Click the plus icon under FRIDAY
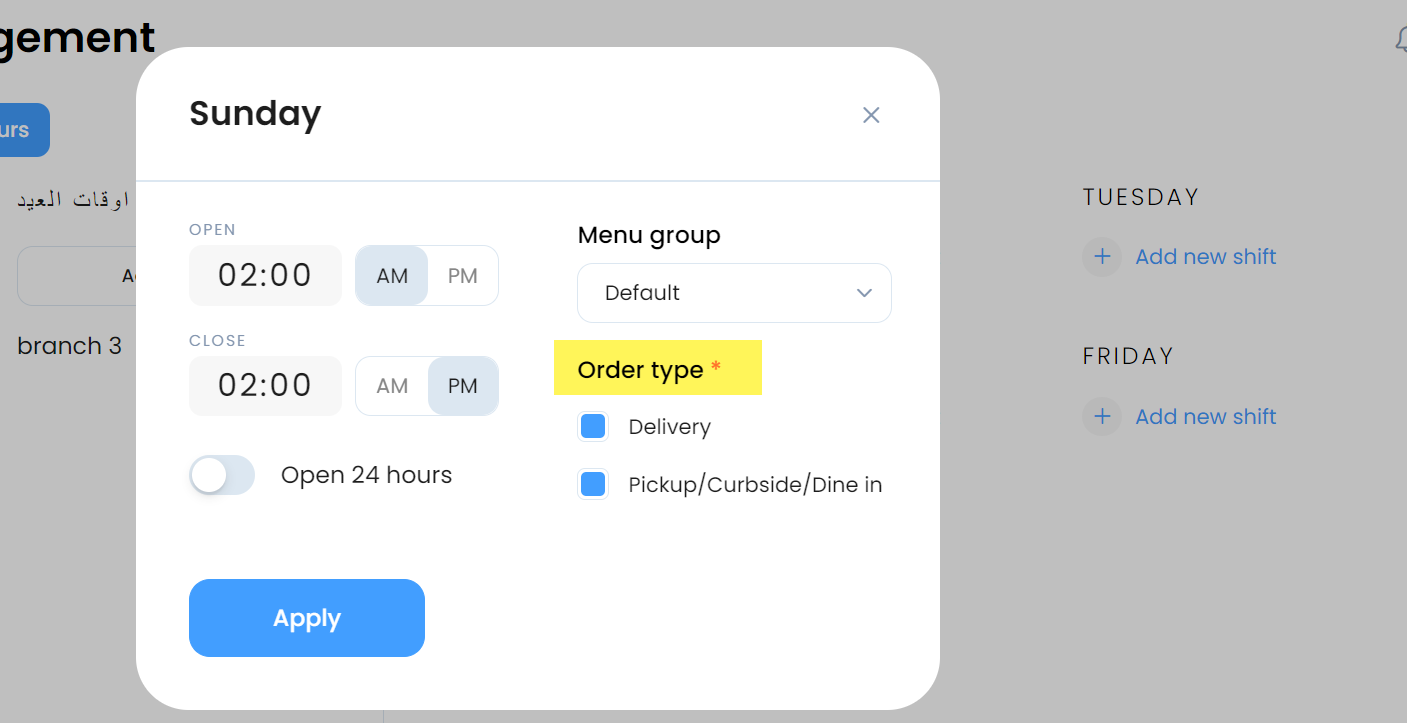The width and height of the screenshot is (1407, 723). coord(1102,416)
